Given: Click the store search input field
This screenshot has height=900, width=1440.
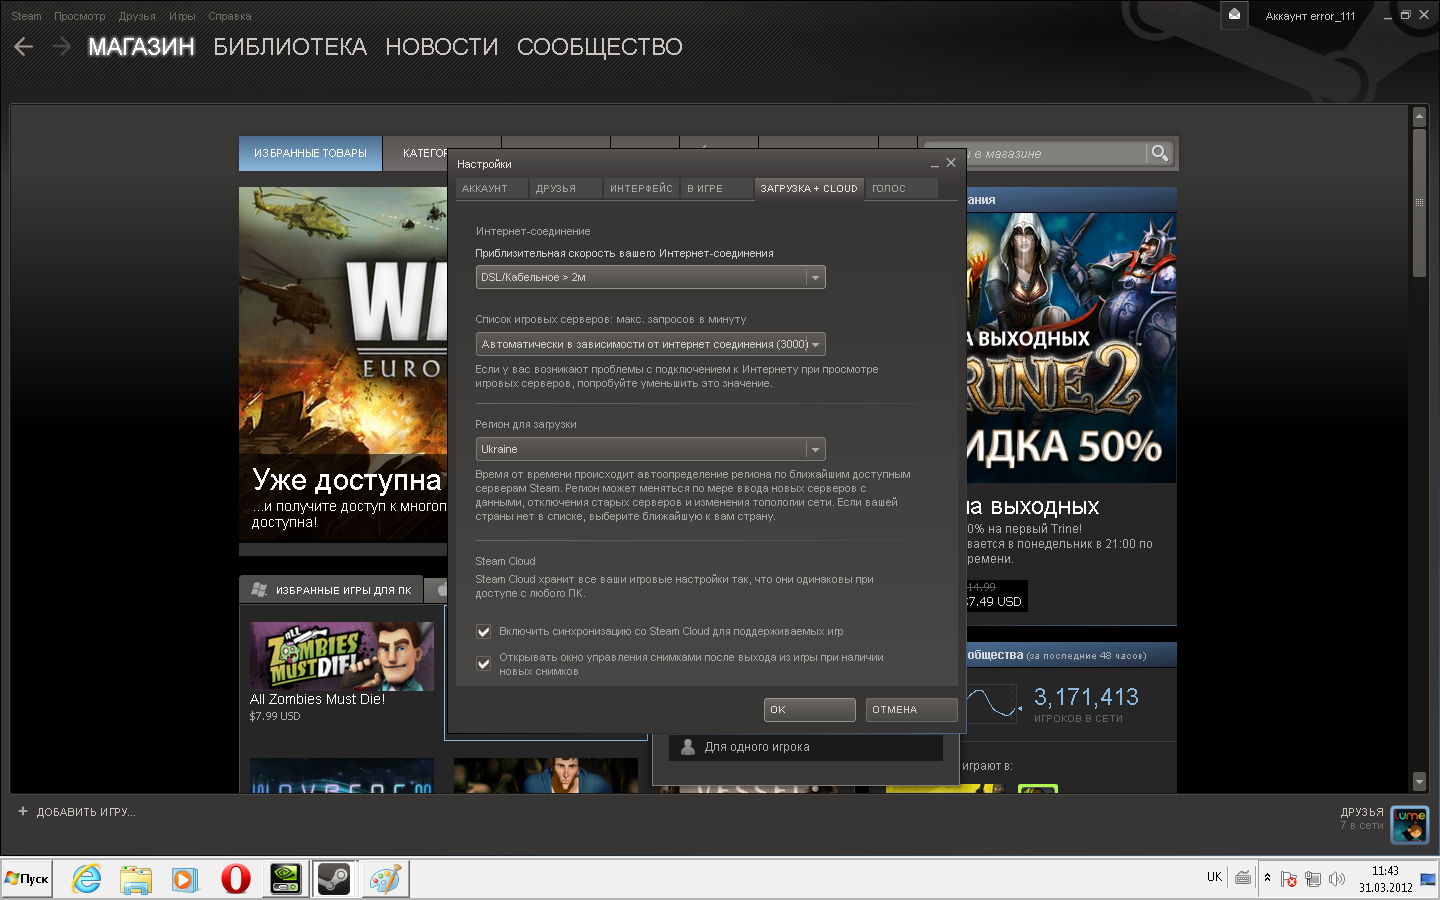Looking at the screenshot, I should click(x=1034, y=153).
